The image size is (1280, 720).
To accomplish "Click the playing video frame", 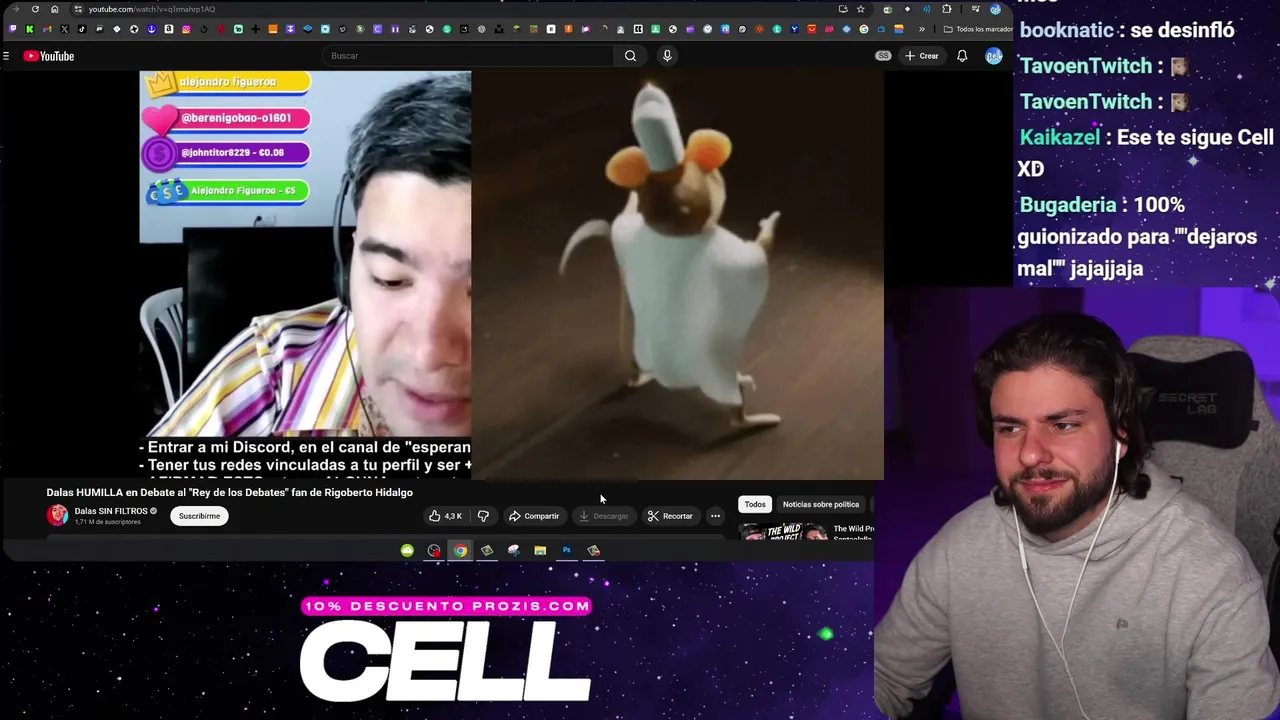I will (x=511, y=275).
